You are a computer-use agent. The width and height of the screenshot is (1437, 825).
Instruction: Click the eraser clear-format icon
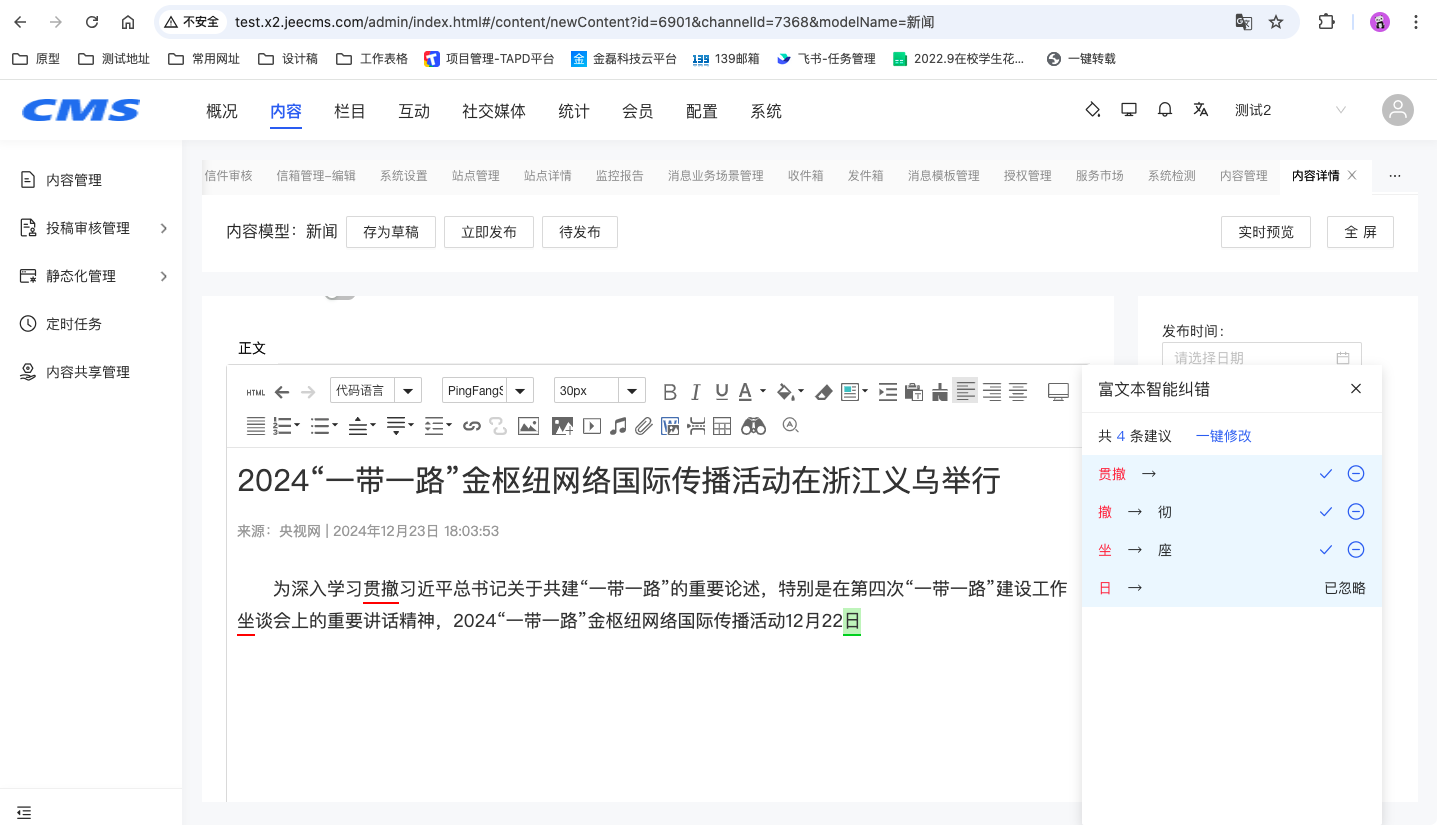(823, 392)
